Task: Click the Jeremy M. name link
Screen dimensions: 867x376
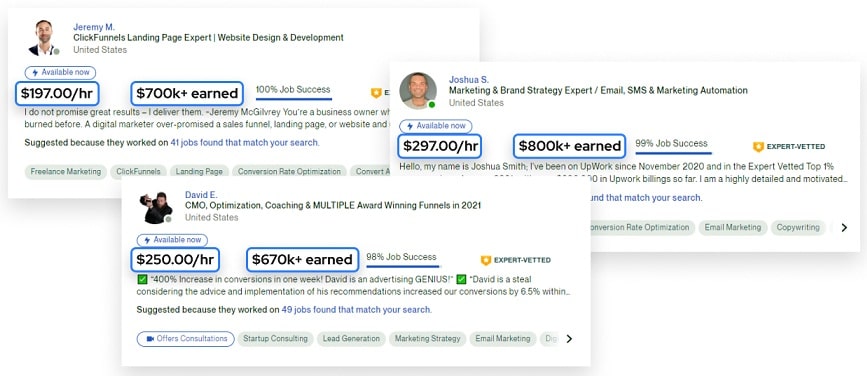Action: pos(94,27)
